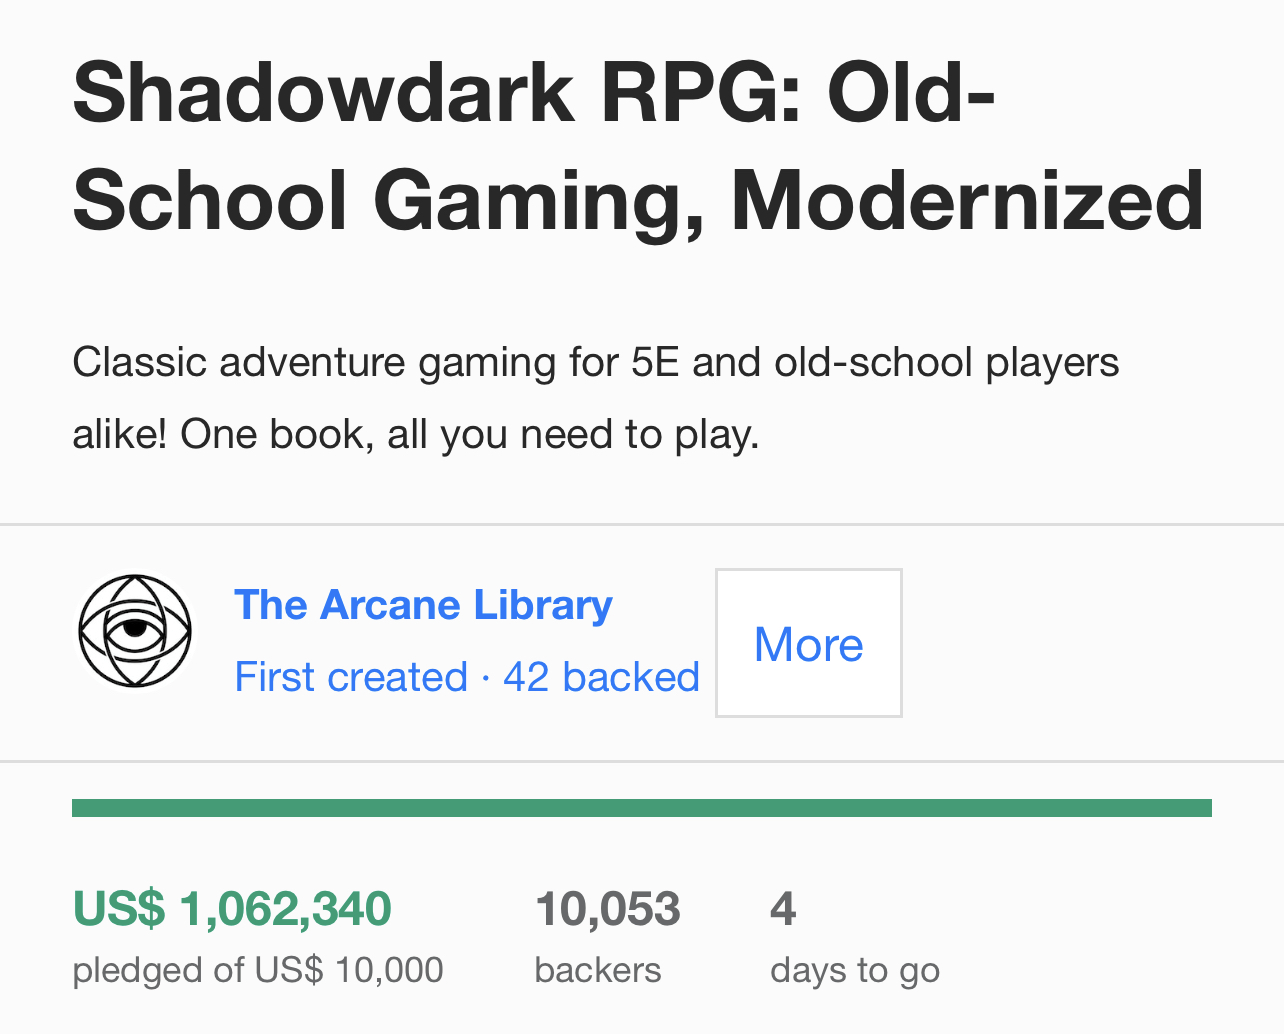1284x1034 pixels.
Task: Click the 'alike! One book' description line
Action: [416, 434]
